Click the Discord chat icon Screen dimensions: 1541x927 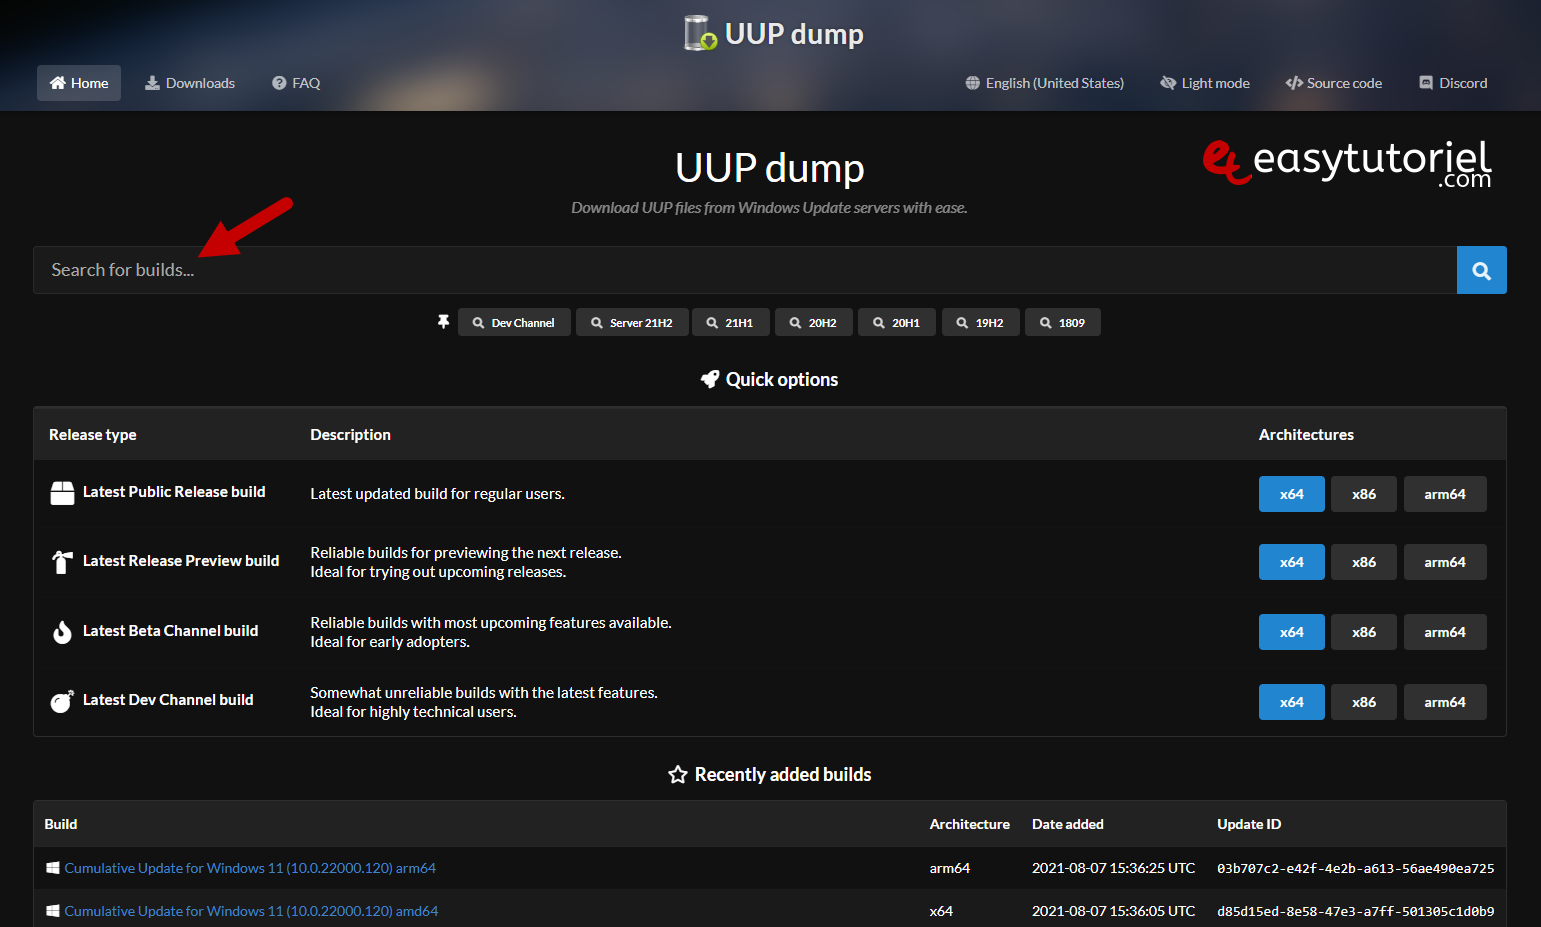pyautogui.click(x=1426, y=83)
